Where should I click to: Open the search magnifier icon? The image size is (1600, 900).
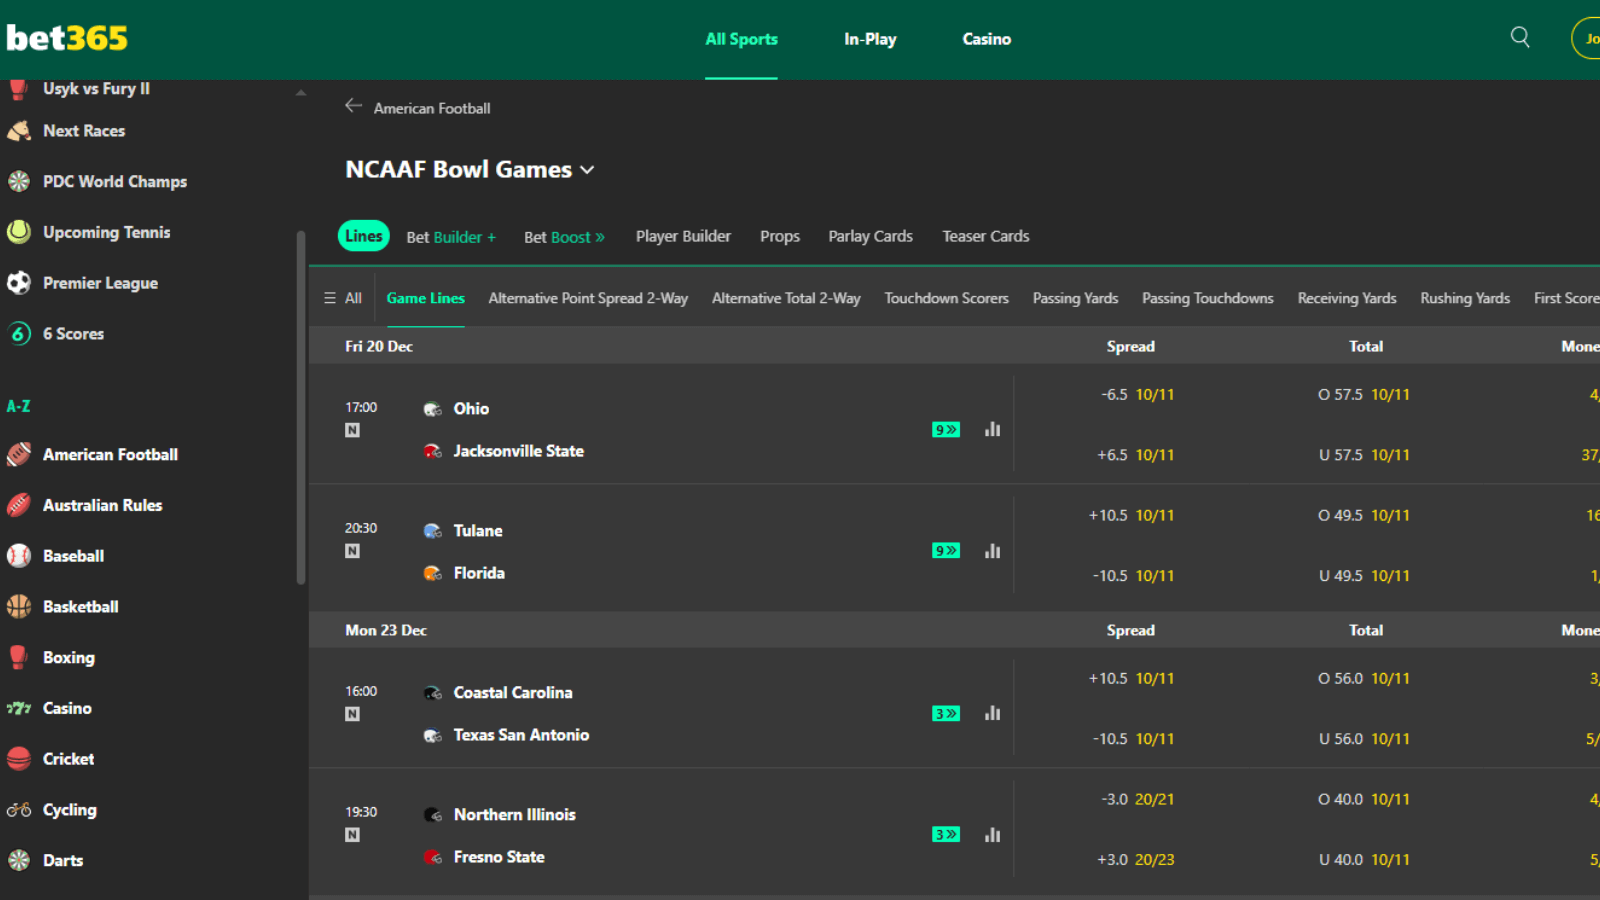click(1520, 38)
